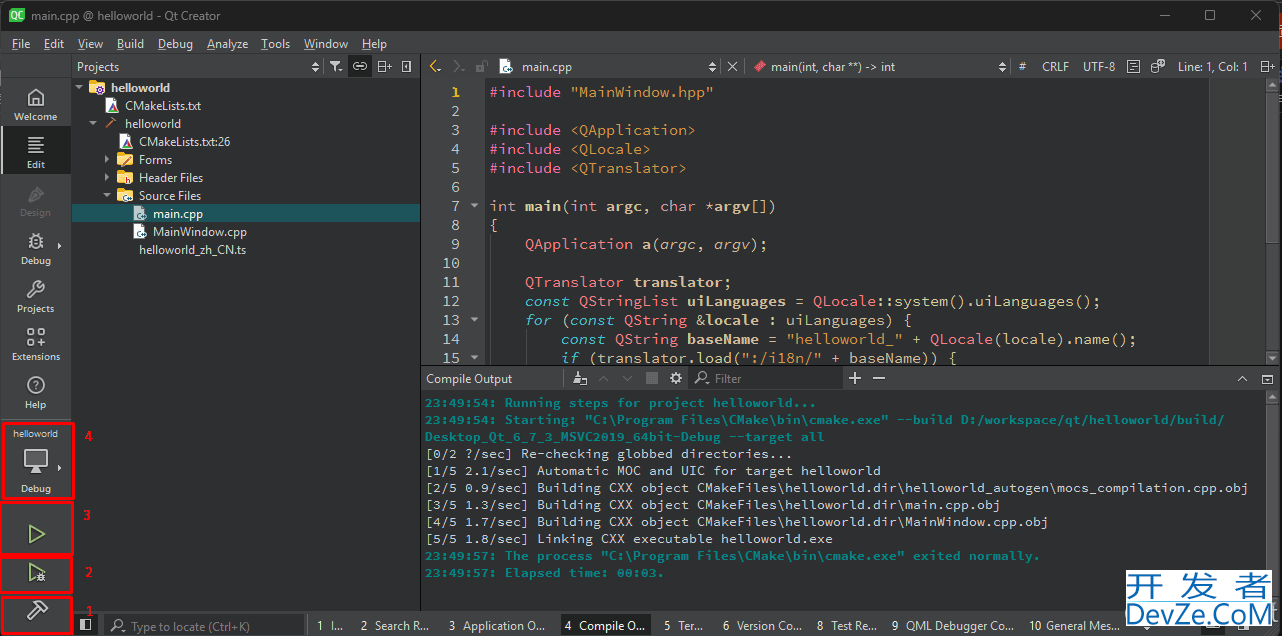The image size is (1282, 636).
Task: Split the Projects side pane
Action: tap(385, 67)
